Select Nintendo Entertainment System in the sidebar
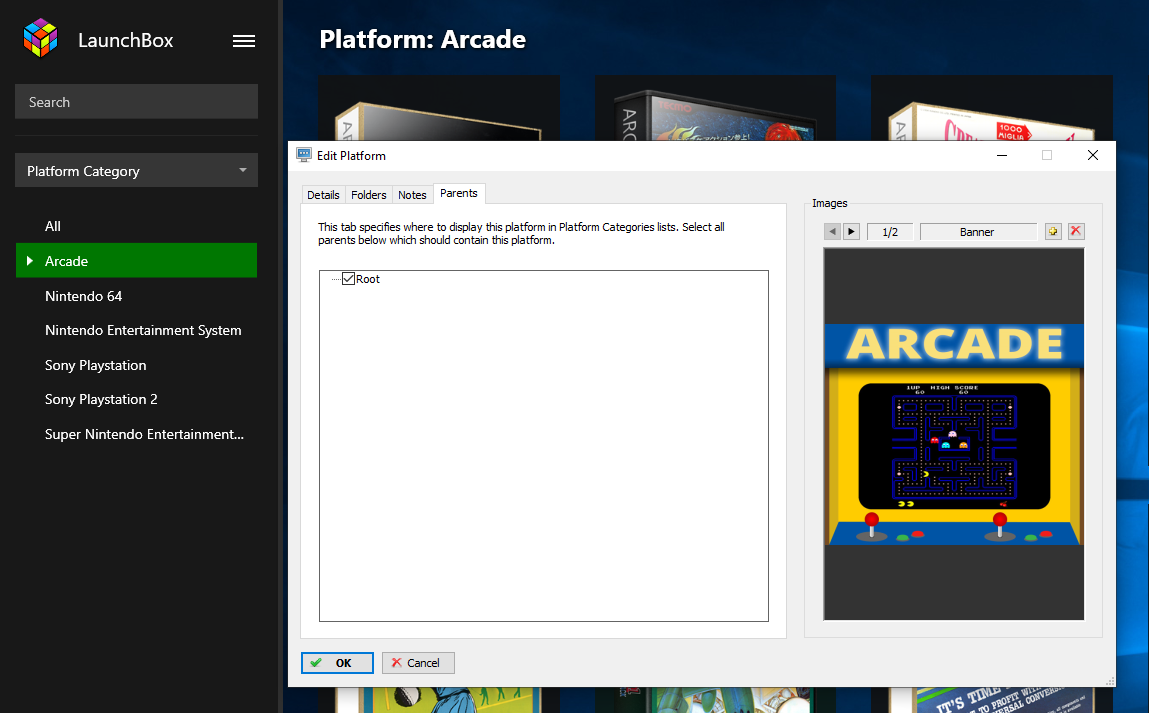The image size is (1149, 713). 143,330
